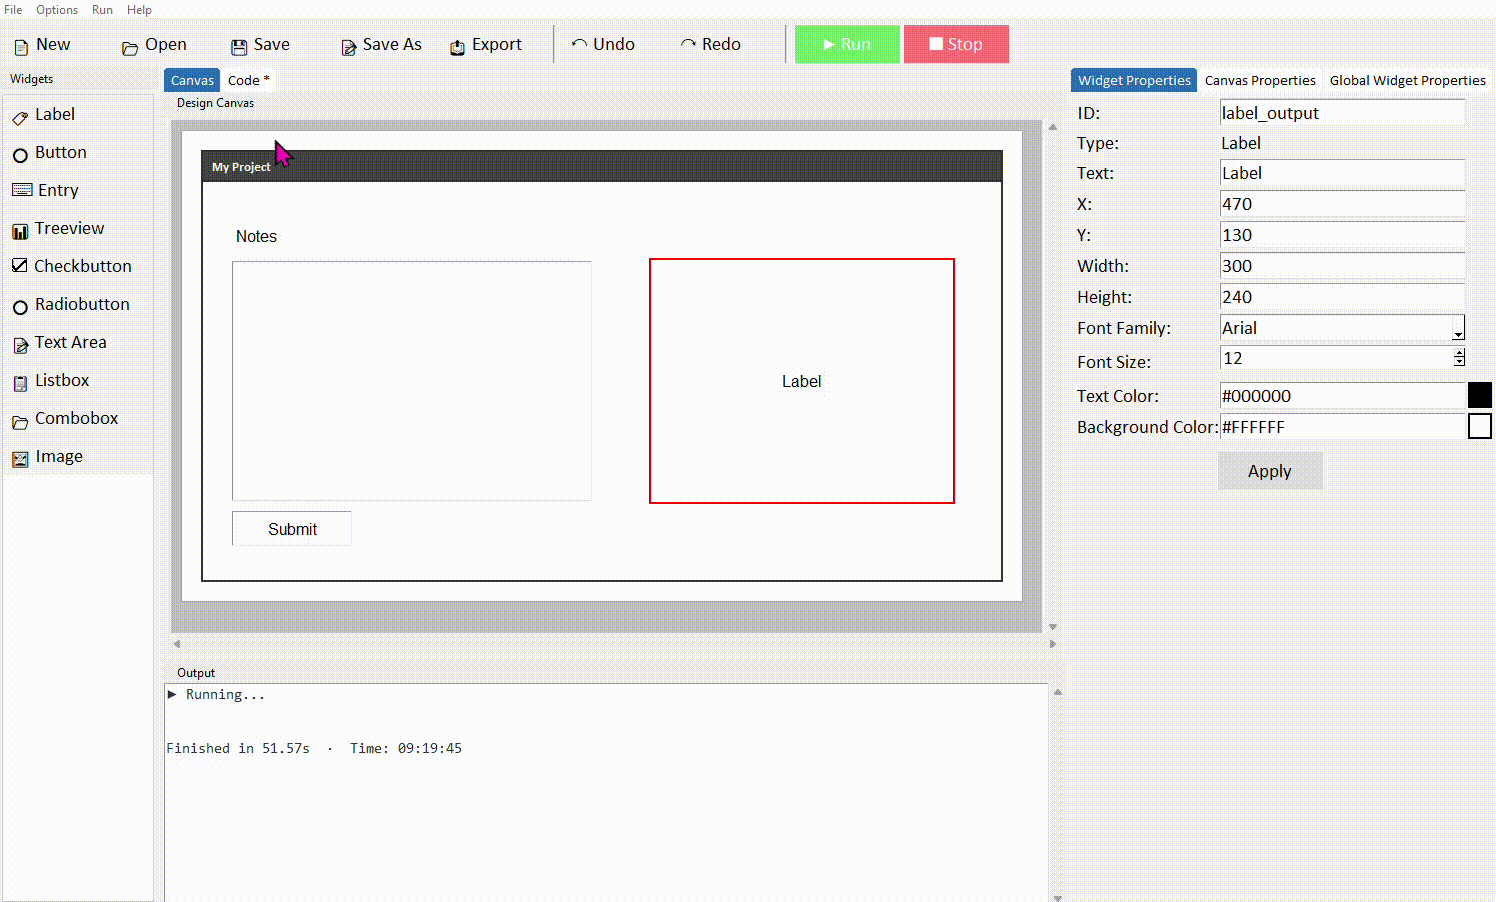Pick the Image widget tool
The width and height of the screenshot is (1496, 902).
tap(59, 456)
